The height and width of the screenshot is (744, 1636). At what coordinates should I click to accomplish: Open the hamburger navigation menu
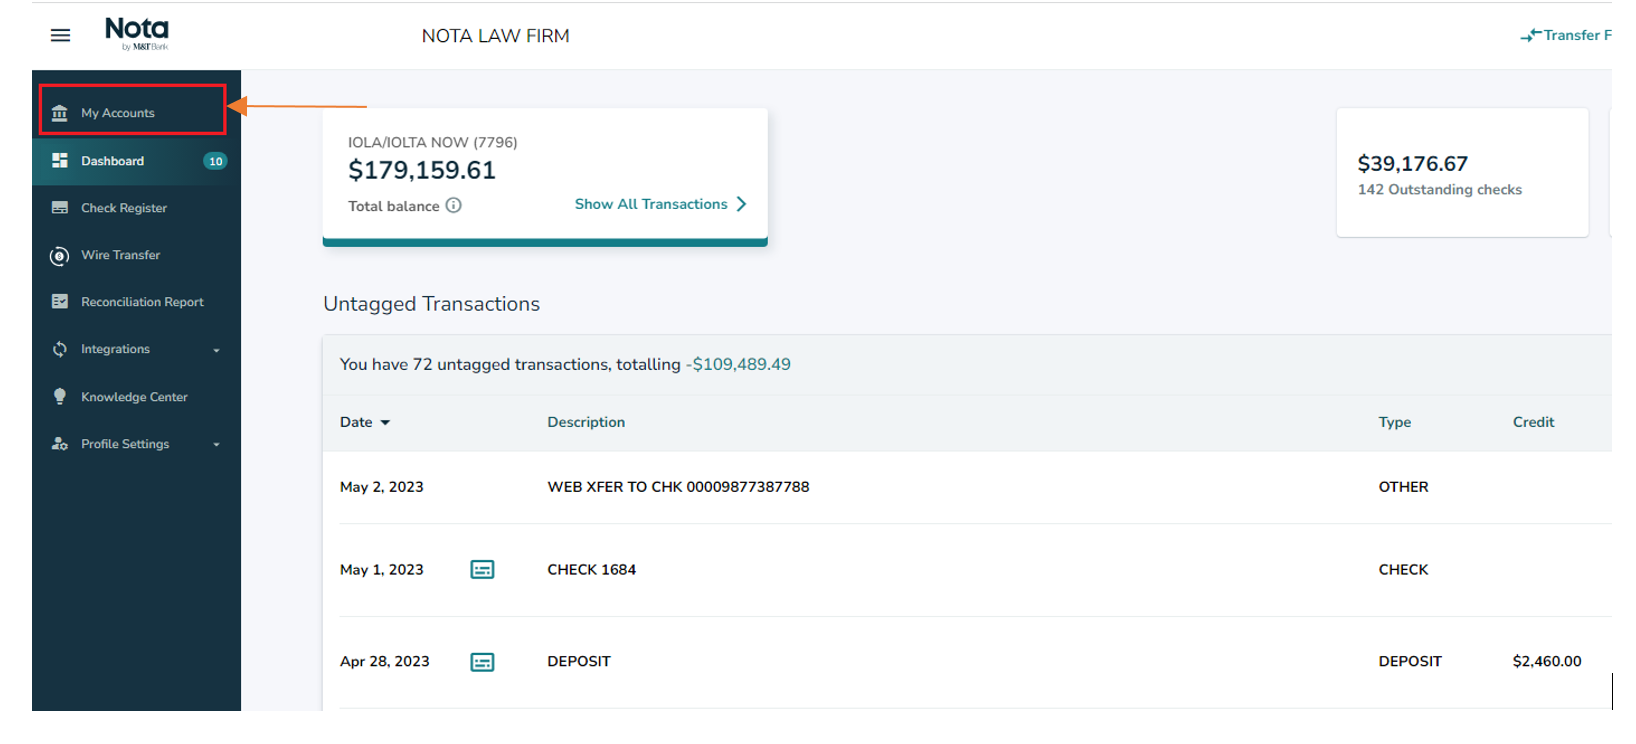60,36
